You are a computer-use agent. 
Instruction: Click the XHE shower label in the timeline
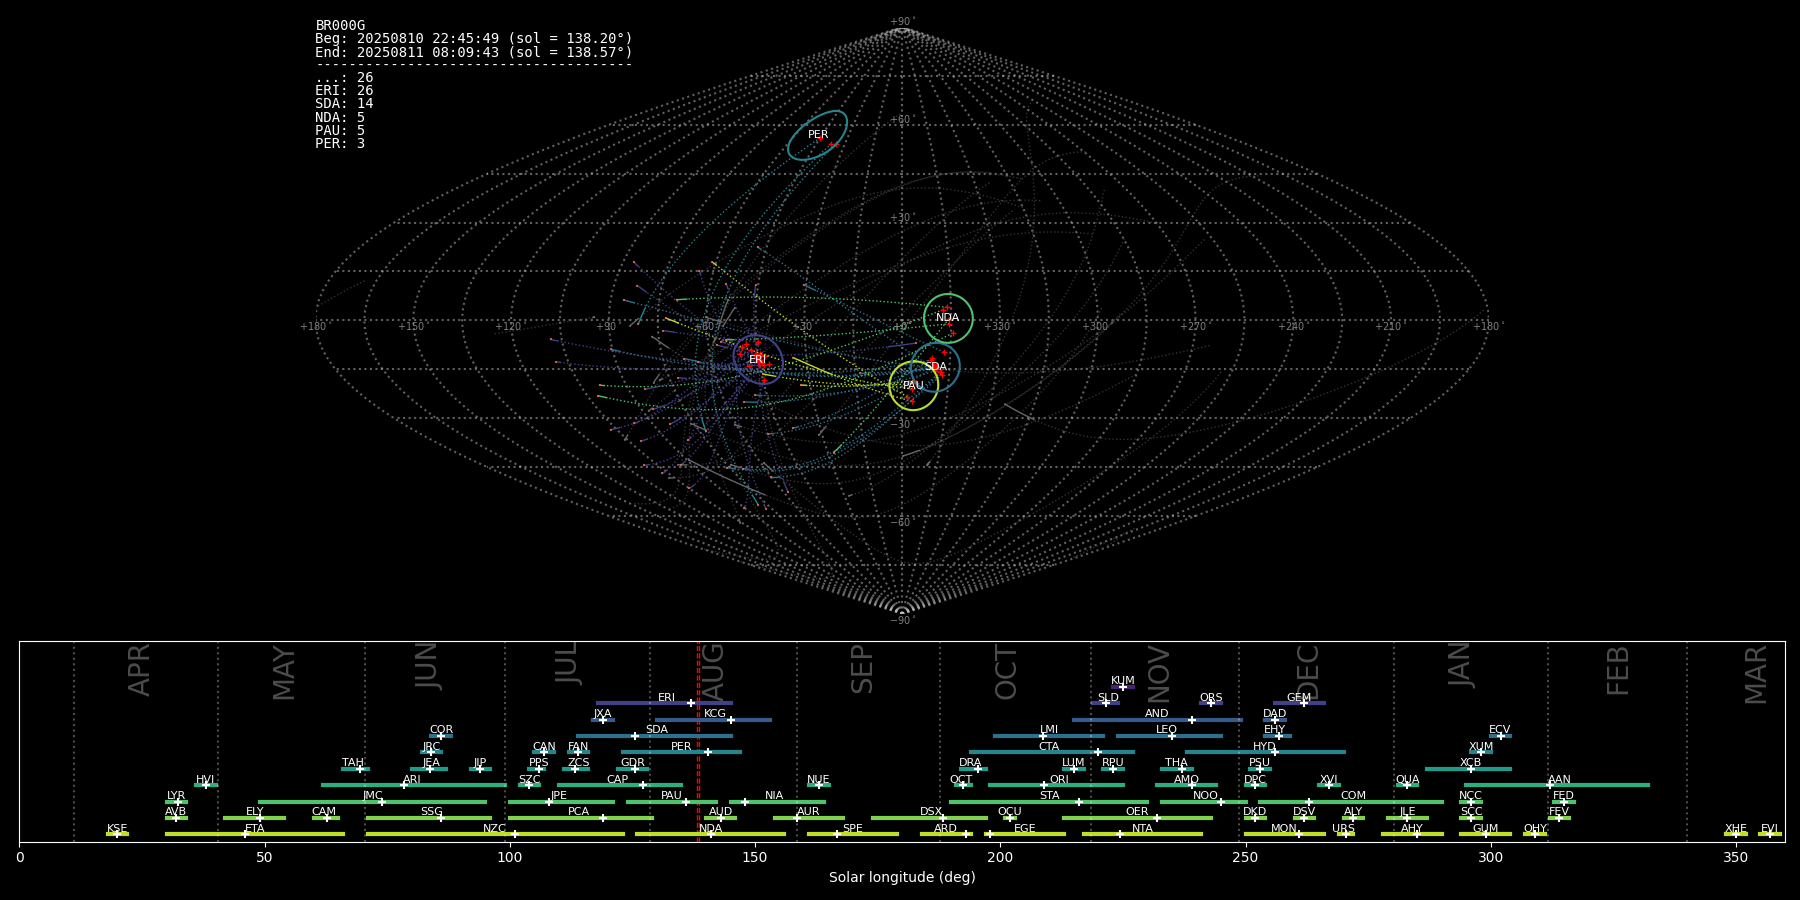[1735, 829]
